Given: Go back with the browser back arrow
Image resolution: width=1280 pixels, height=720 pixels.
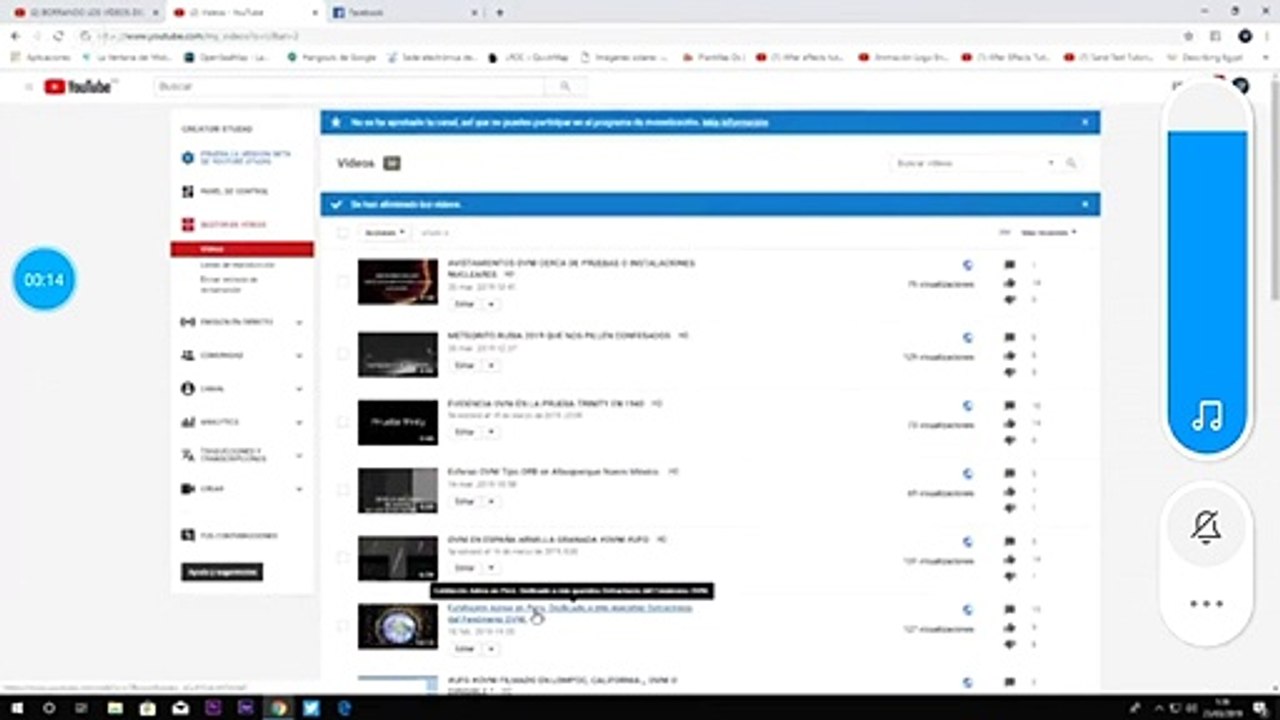Looking at the screenshot, I should coord(15,36).
